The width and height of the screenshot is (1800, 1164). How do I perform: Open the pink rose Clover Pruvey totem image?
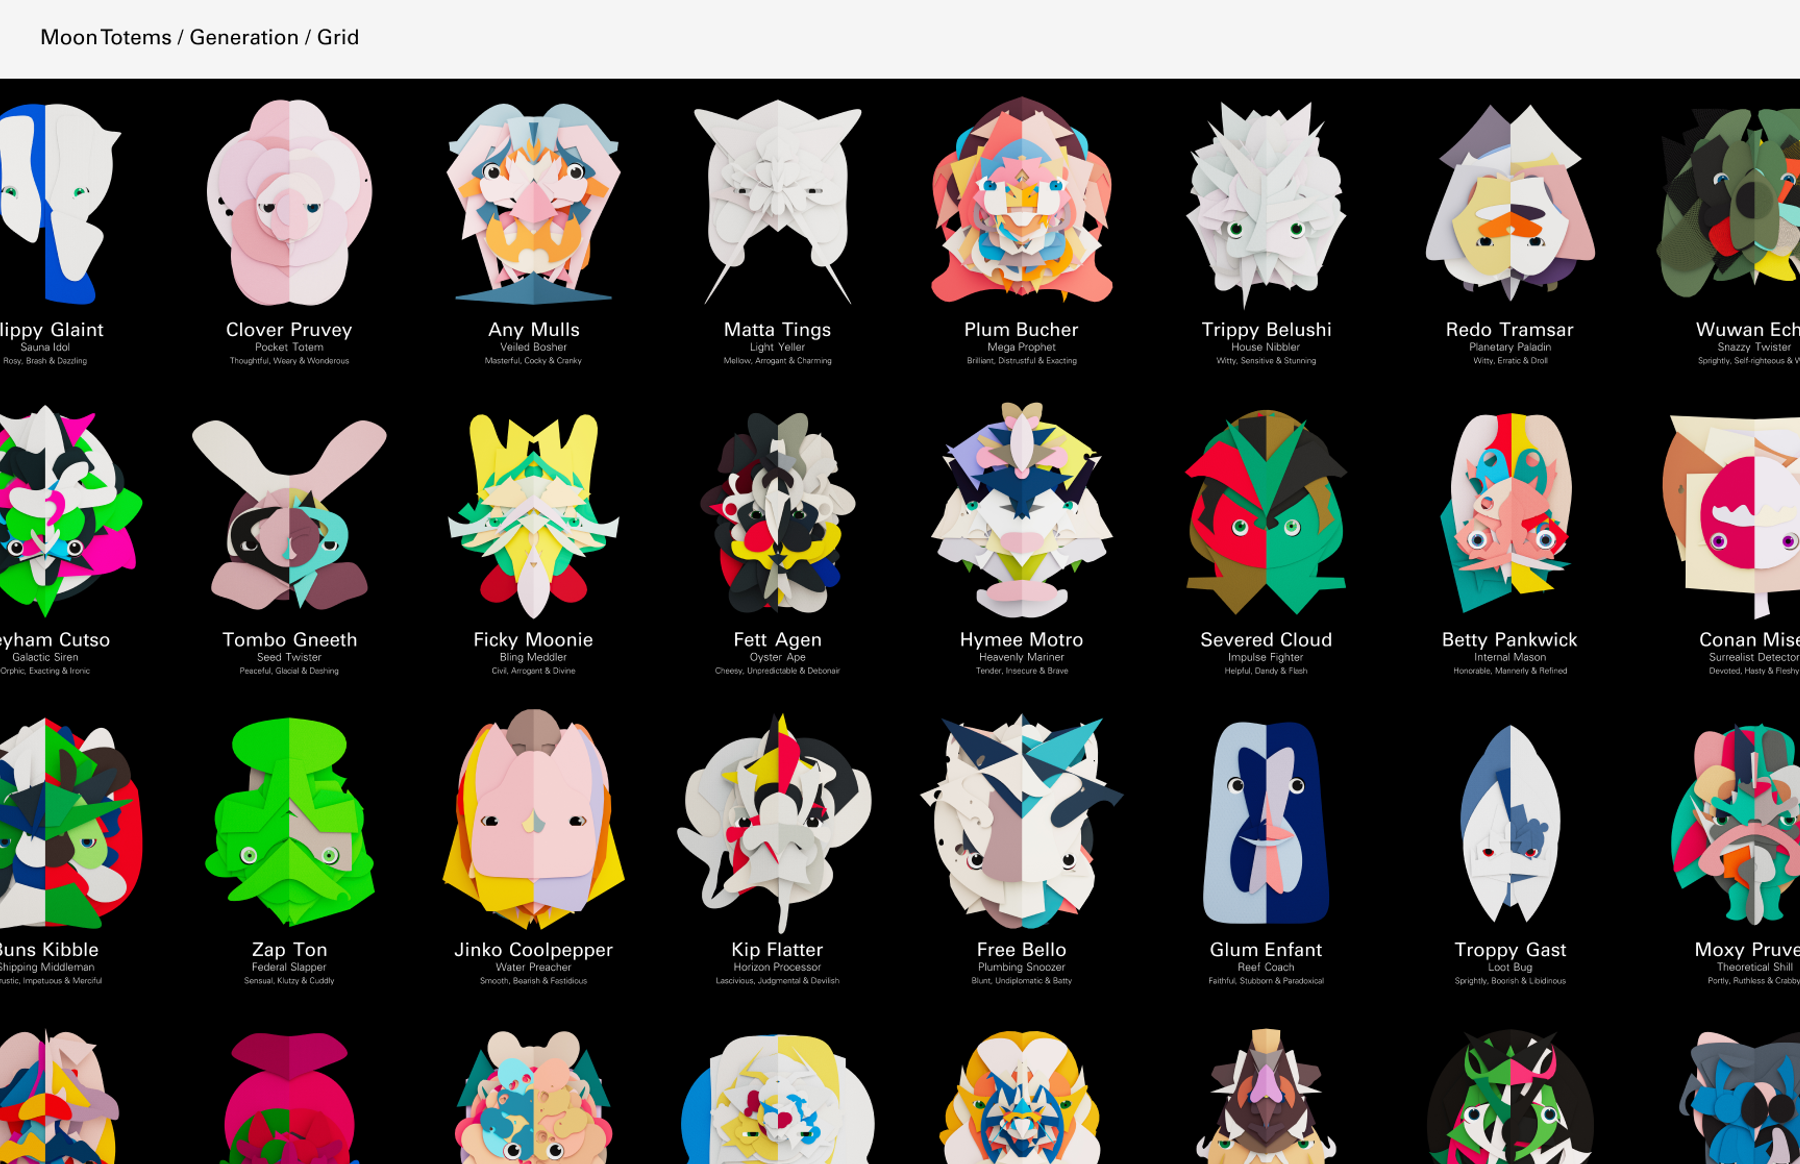pyautogui.click(x=289, y=202)
